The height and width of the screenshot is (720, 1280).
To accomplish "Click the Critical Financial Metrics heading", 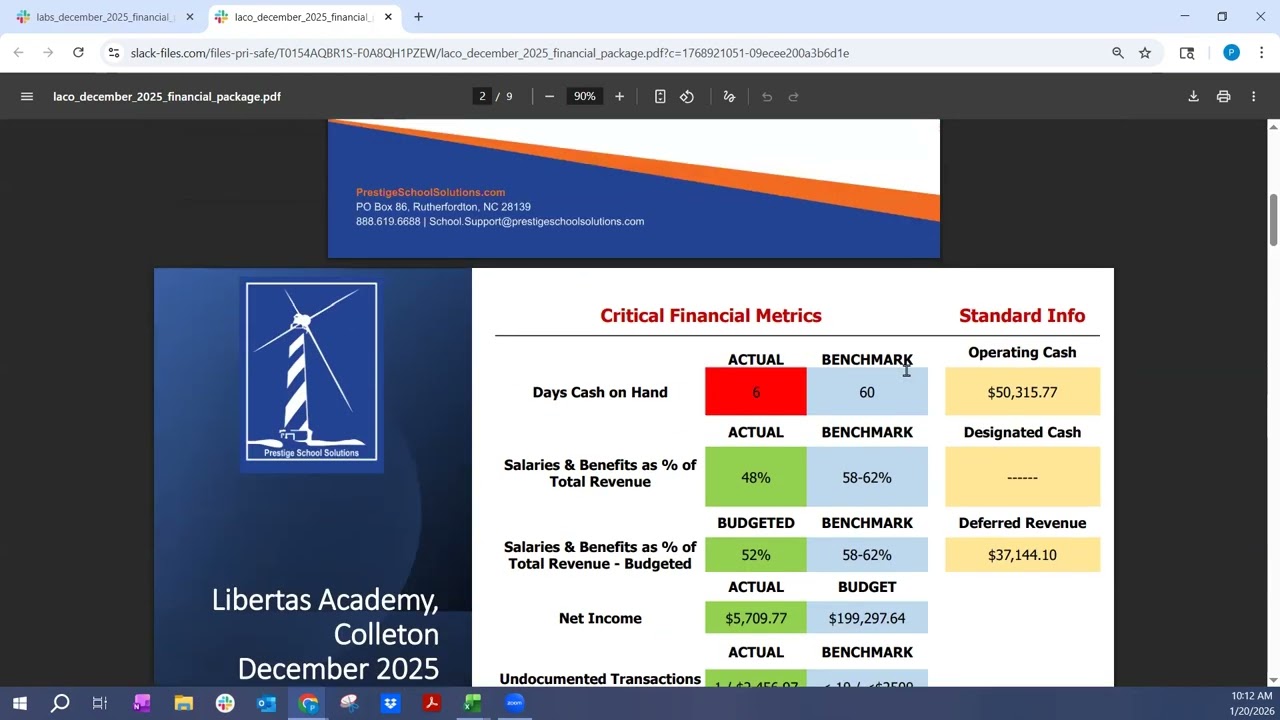I will (x=711, y=316).
